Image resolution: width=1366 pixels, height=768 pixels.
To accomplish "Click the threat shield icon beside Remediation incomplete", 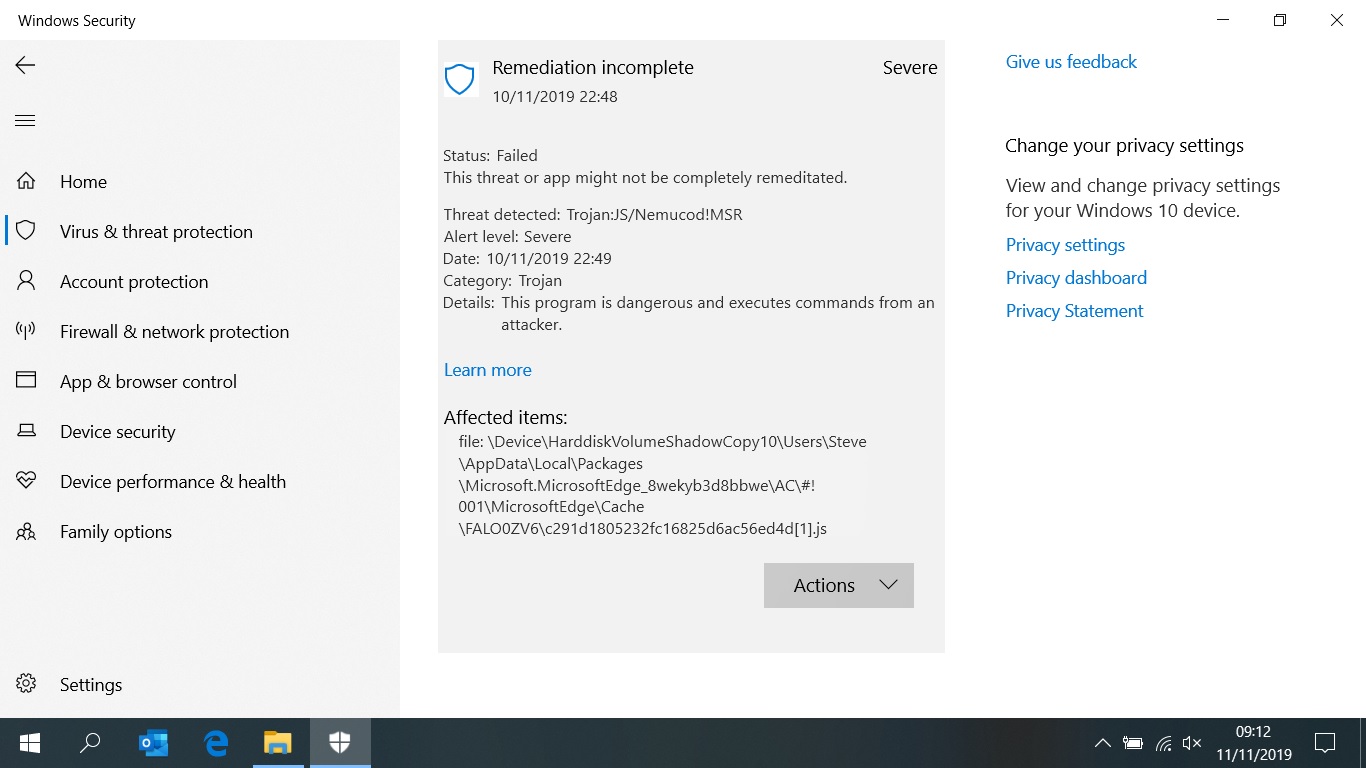I will click(x=460, y=79).
